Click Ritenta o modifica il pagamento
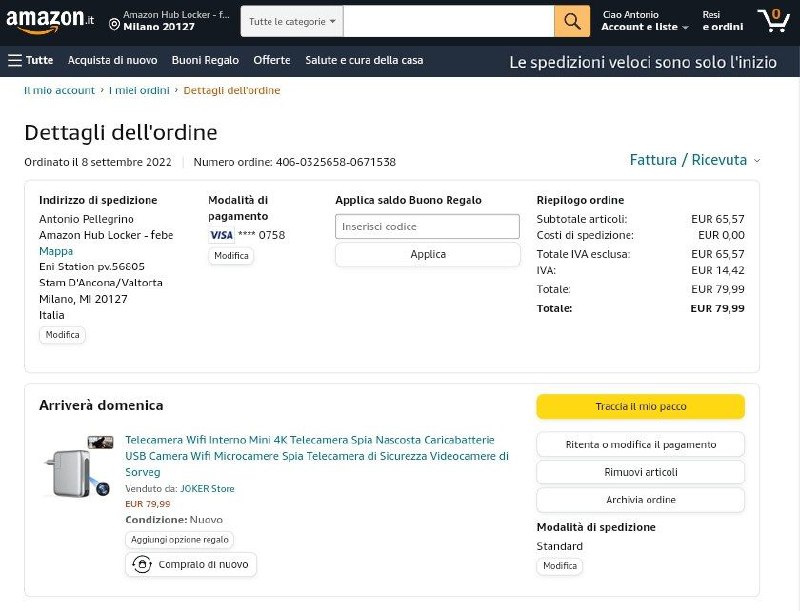800x611 pixels. pos(640,444)
